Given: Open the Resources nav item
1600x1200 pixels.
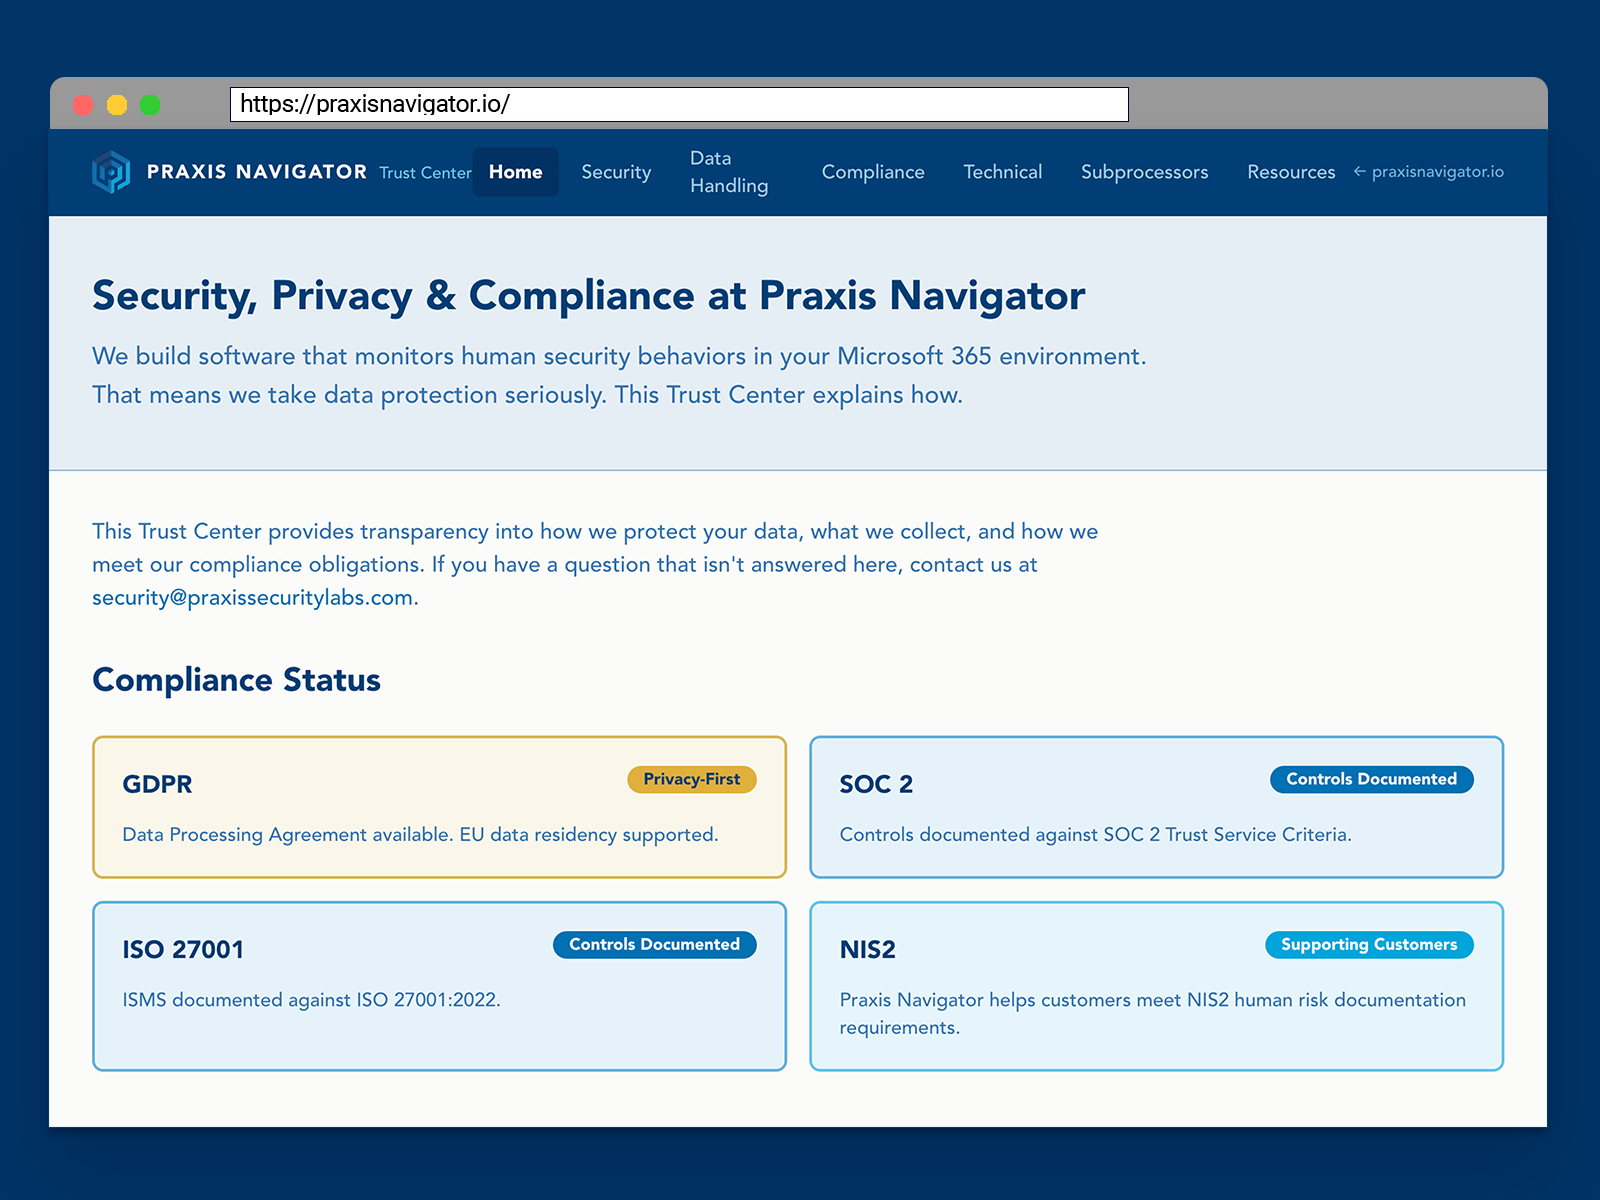Looking at the screenshot, I should (1291, 172).
